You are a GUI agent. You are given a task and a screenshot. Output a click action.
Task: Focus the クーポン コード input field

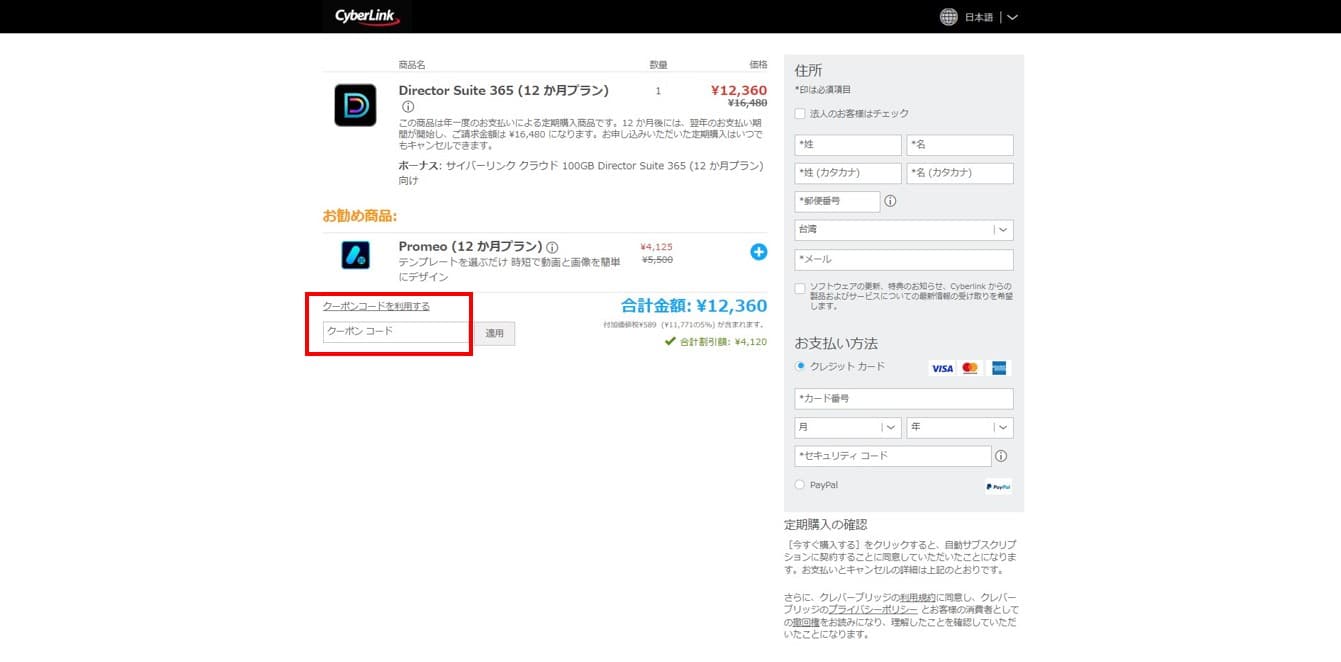pos(396,332)
